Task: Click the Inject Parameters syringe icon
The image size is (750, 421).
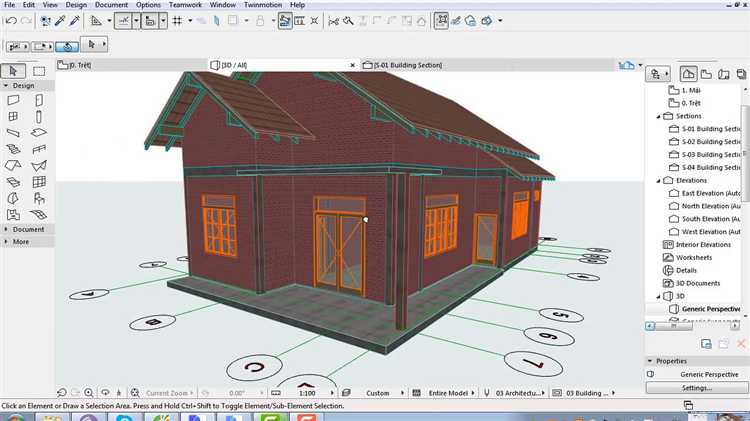Action: click(x=75, y=21)
